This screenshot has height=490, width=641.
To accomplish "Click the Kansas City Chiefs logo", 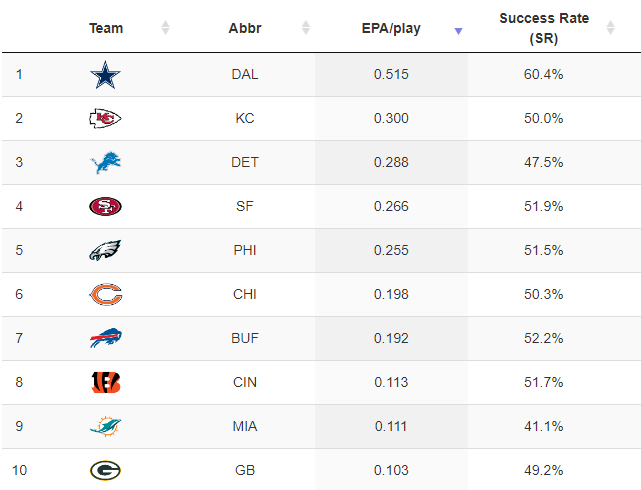I will [105, 119].
